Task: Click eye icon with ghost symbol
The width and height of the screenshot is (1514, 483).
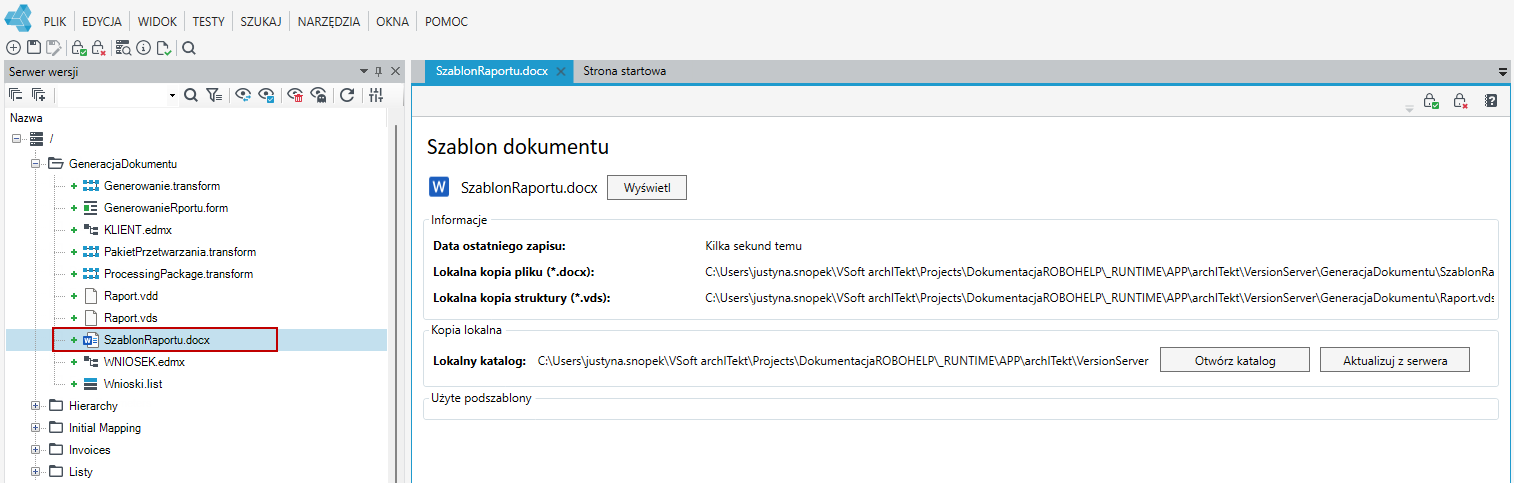Action: 319,95
